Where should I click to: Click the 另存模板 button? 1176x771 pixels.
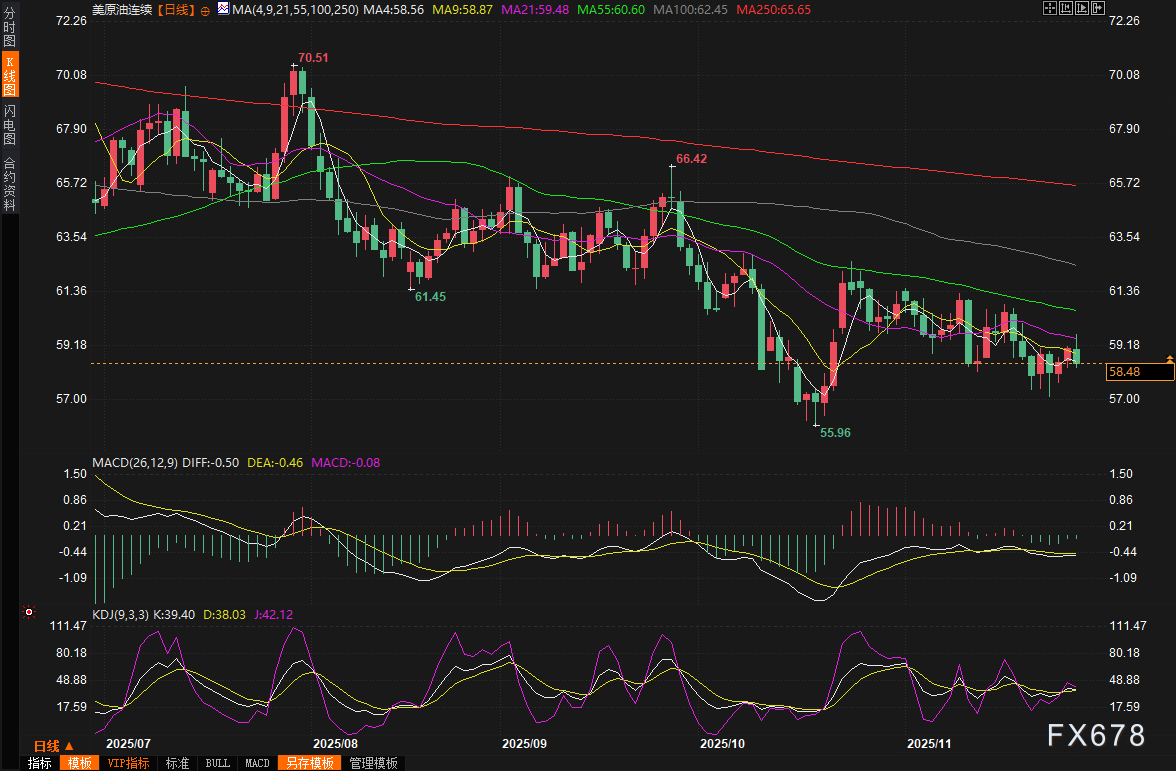pyautogui.click(x=309, y=763)
